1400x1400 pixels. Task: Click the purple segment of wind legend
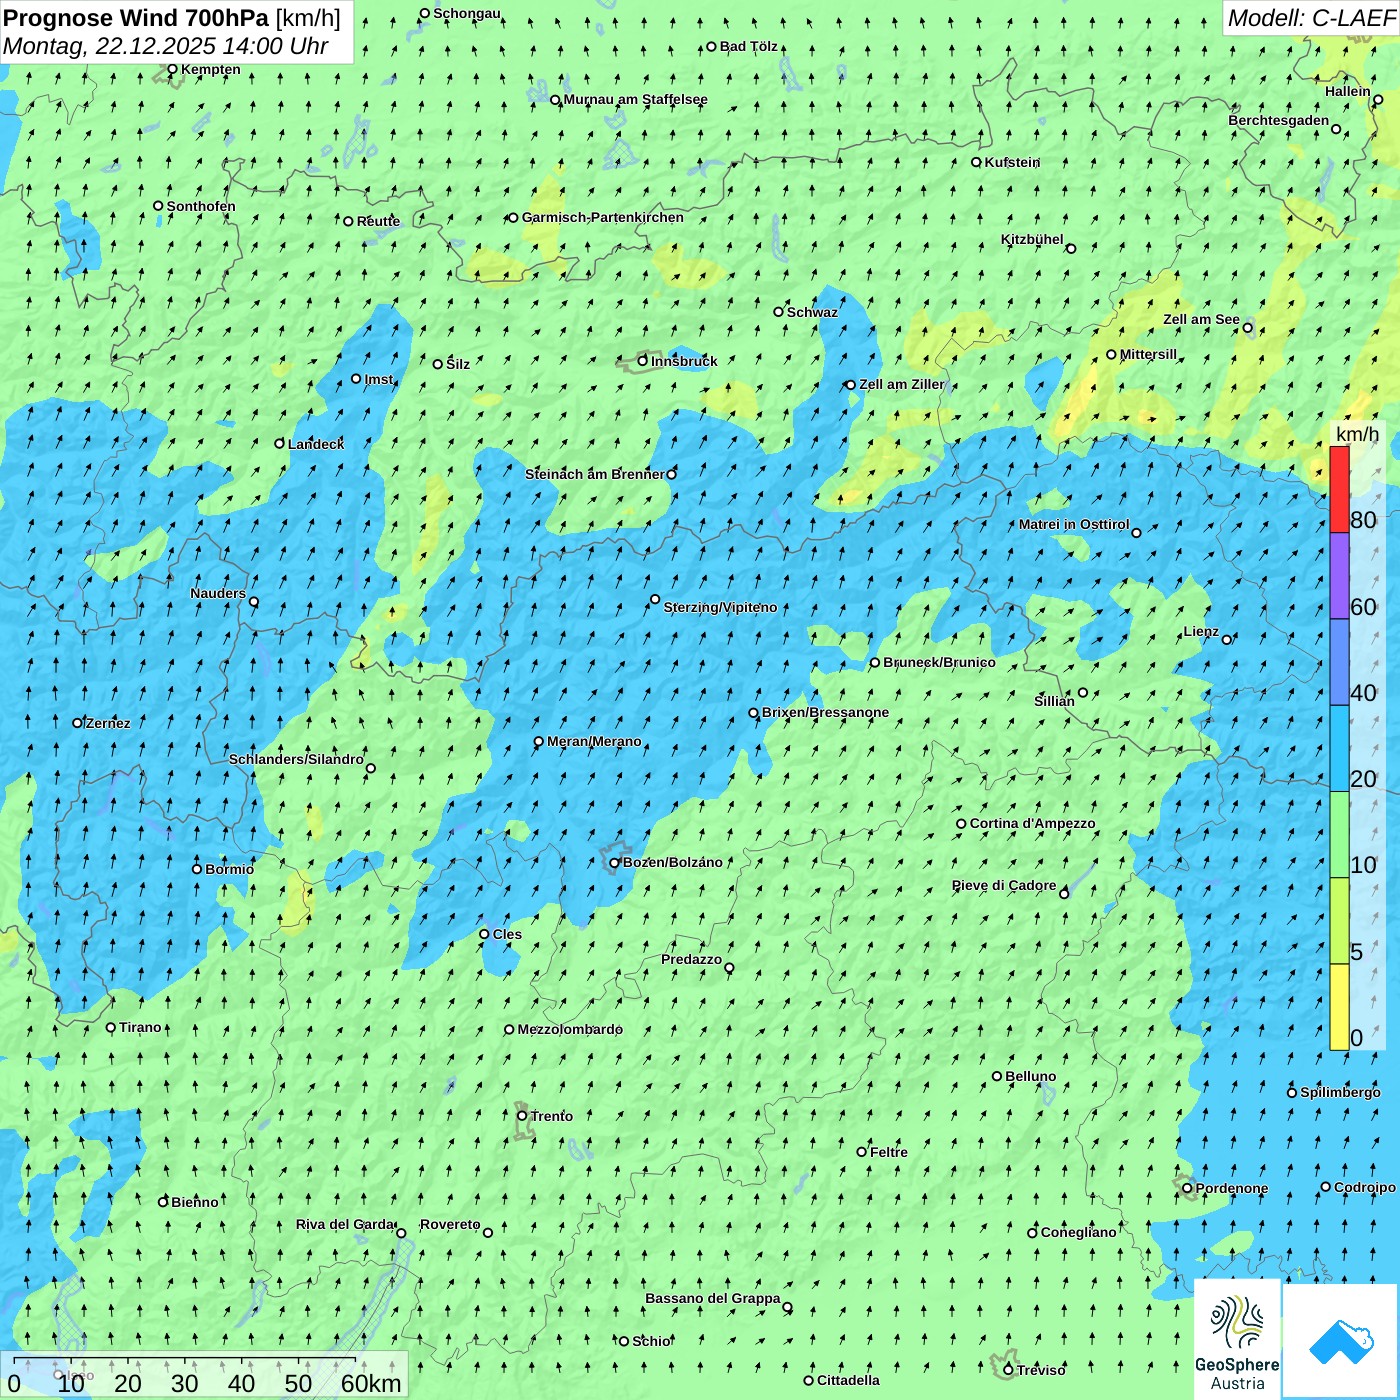[1339, 576]
